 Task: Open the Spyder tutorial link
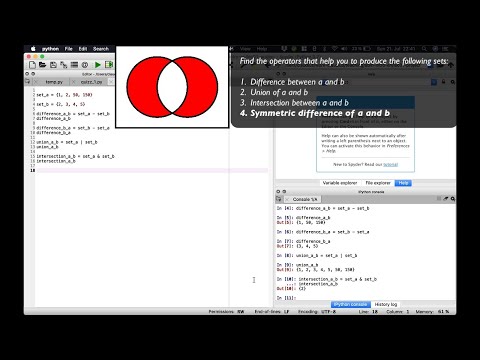pos(390,164)
